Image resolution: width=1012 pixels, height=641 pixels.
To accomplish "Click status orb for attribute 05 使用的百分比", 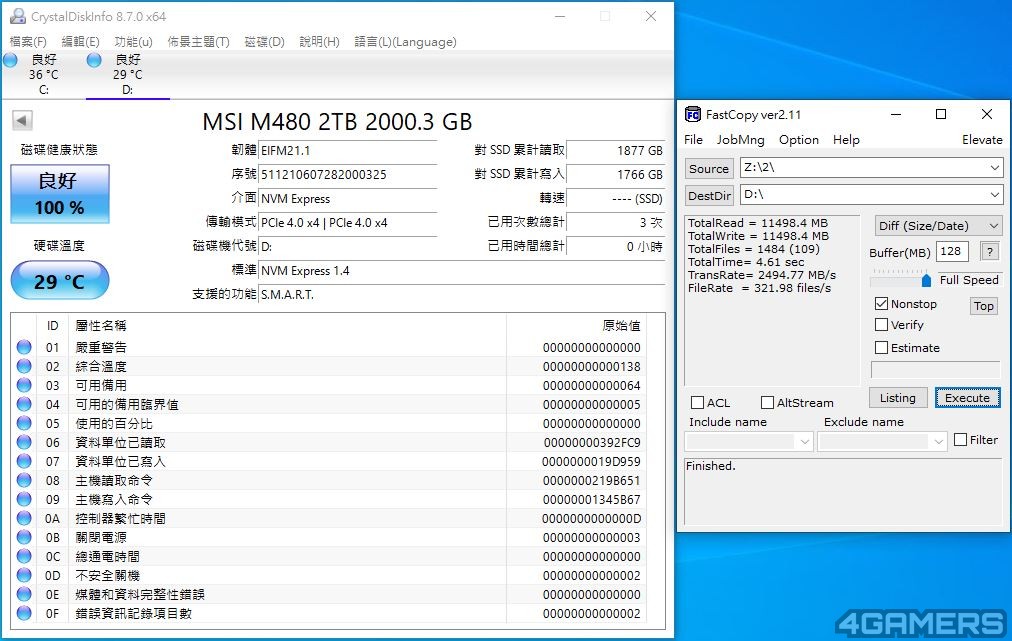I will pyautogui.click(x=24, y=423).
